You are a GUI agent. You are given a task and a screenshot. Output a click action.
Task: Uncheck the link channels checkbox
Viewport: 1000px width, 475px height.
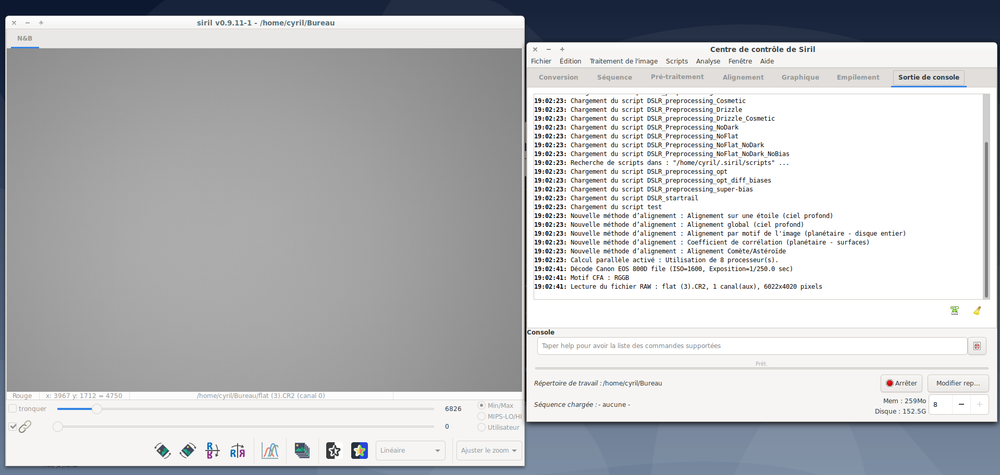click(13, 427)
